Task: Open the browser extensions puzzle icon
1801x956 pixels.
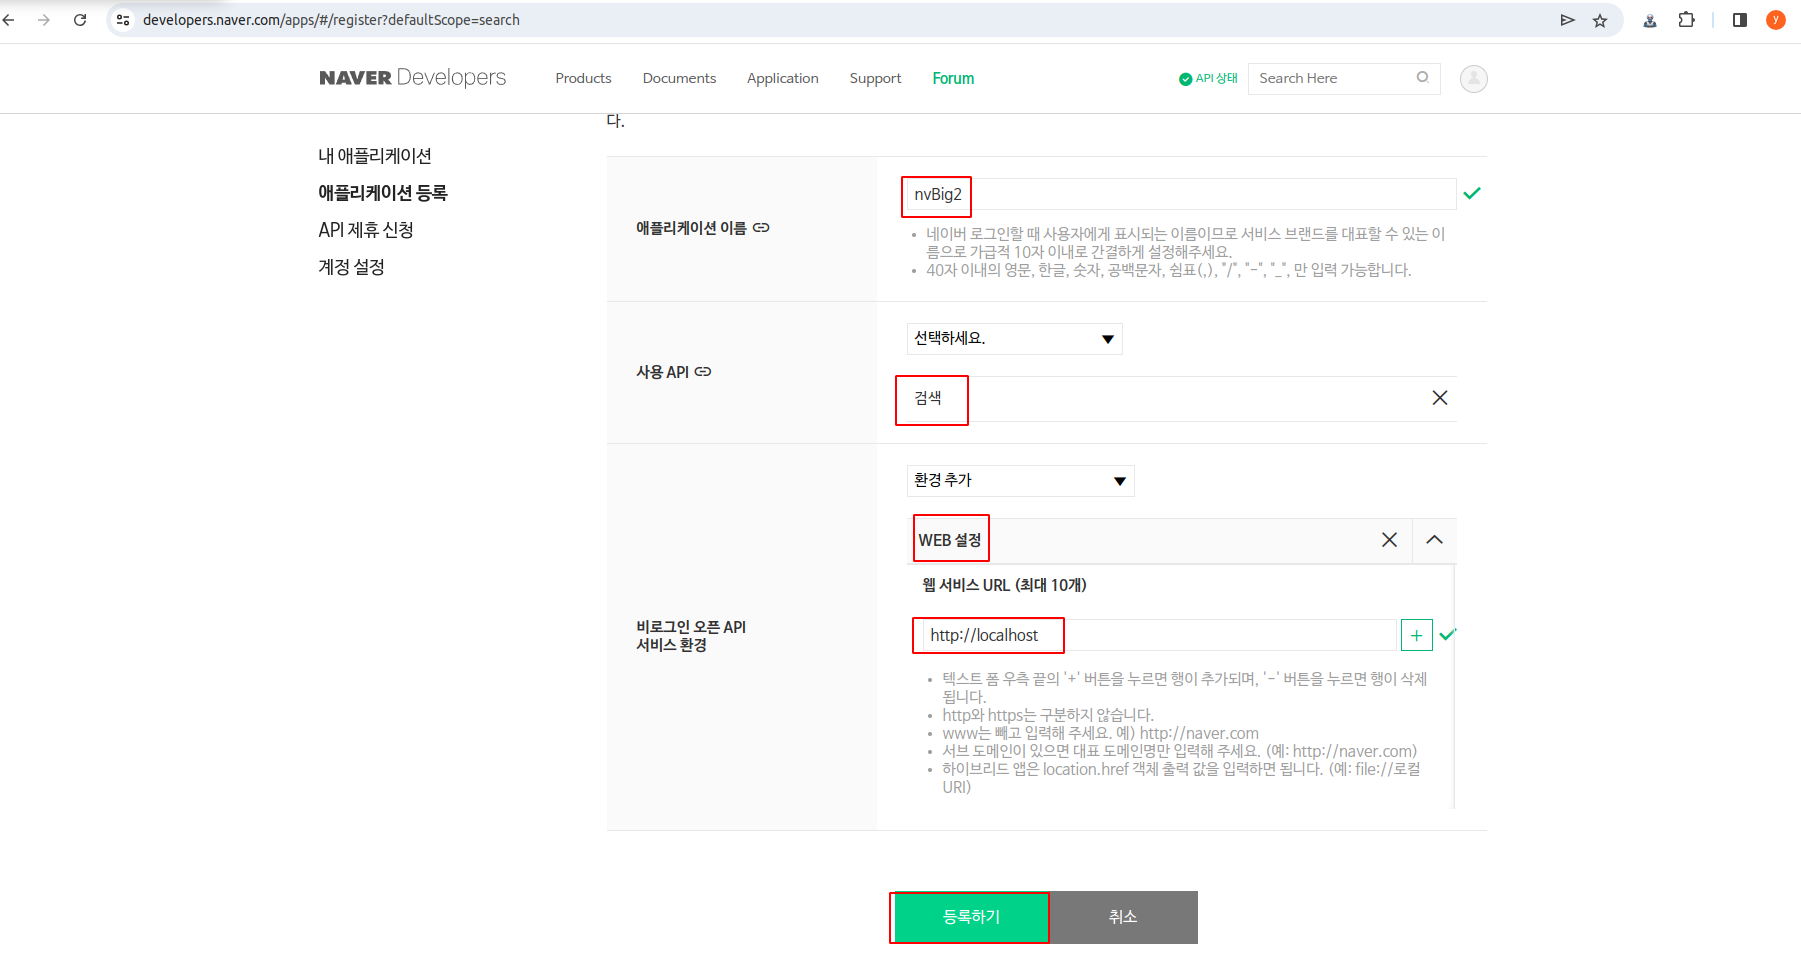Action: [1687, 20]
